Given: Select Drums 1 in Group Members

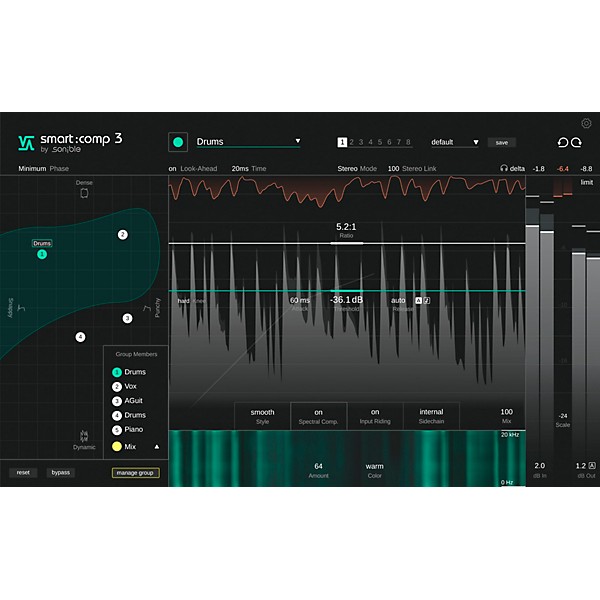Looking at the screenshot, I should [129, 372].
